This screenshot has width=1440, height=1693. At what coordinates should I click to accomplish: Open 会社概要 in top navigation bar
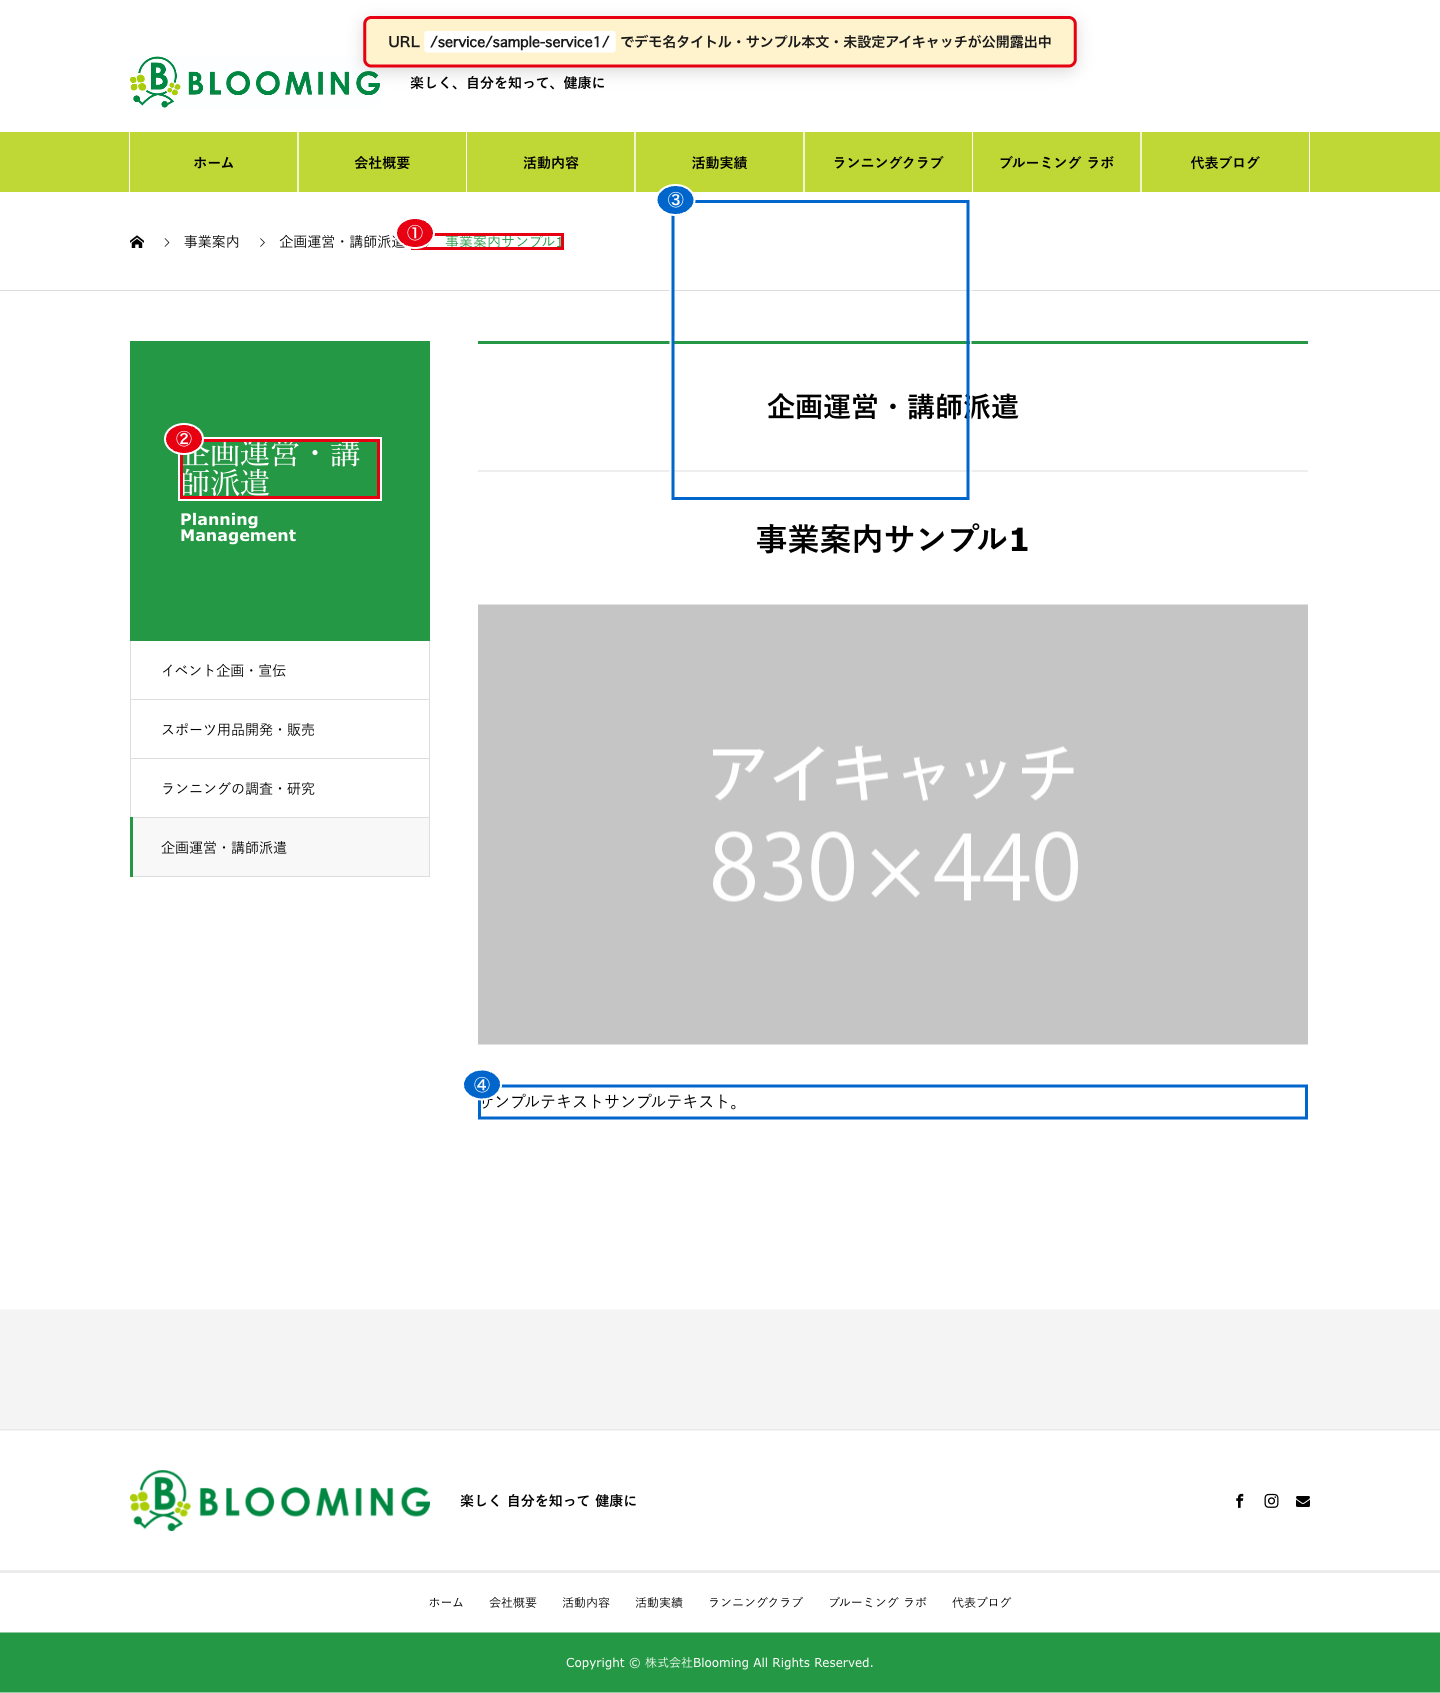382,162
